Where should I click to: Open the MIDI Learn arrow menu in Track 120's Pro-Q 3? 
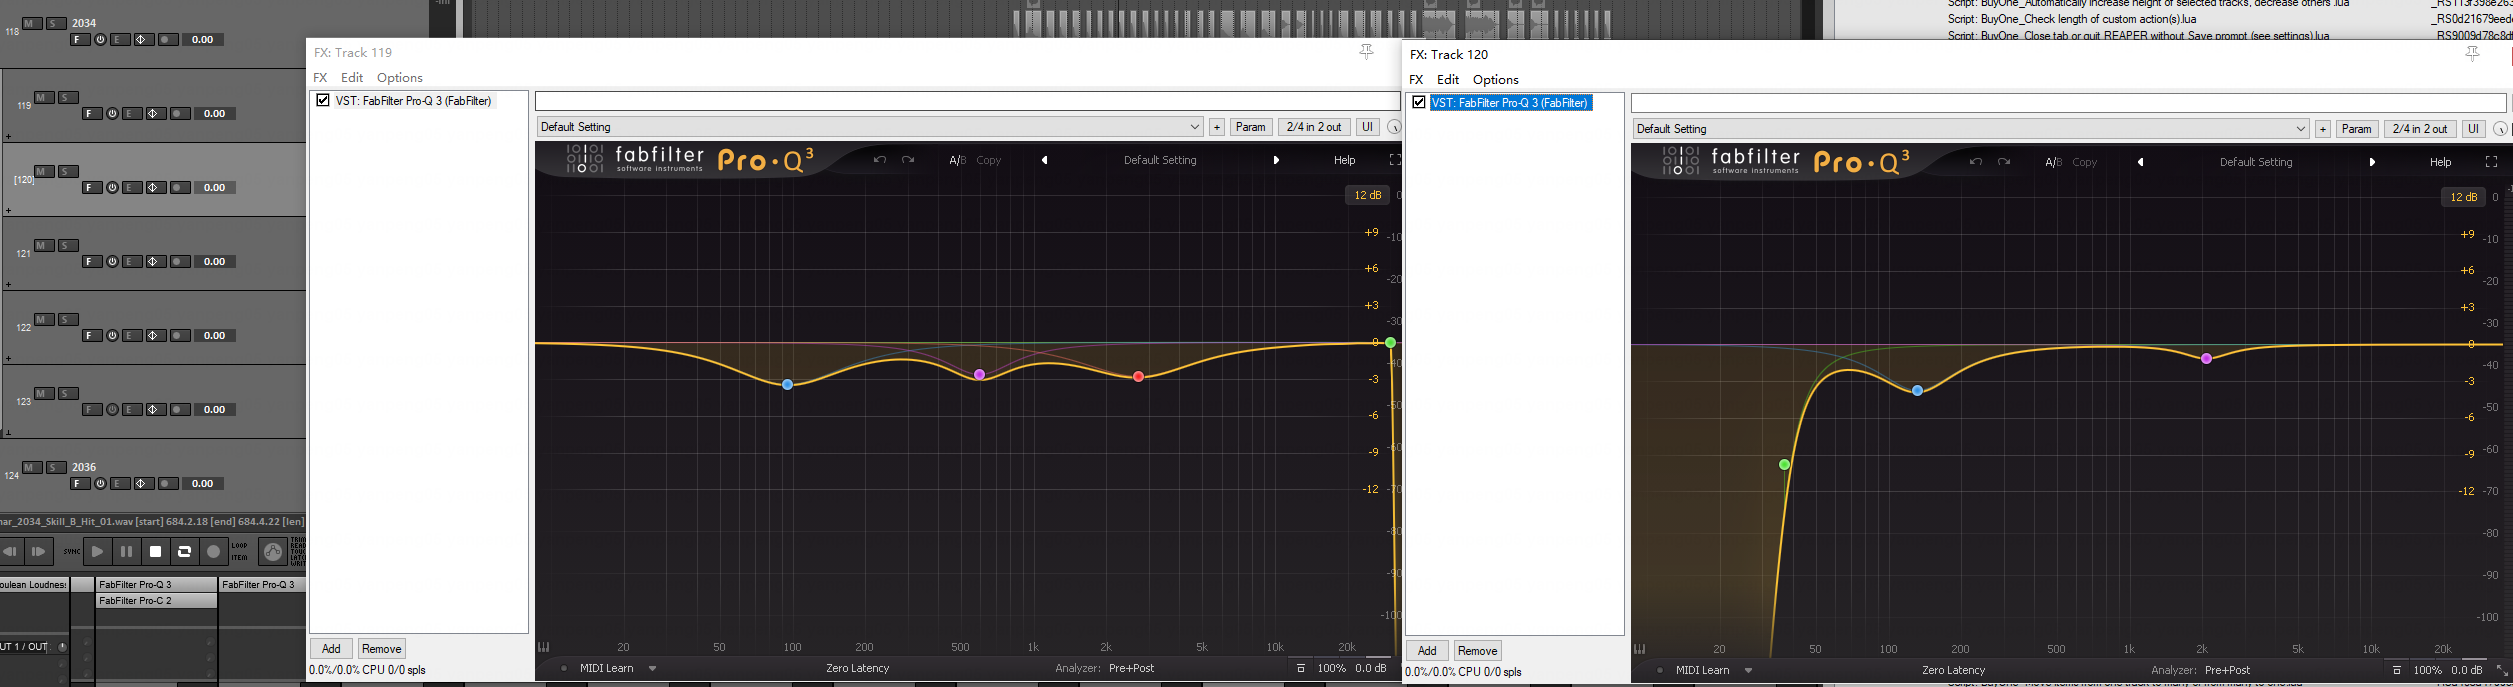1748,670
